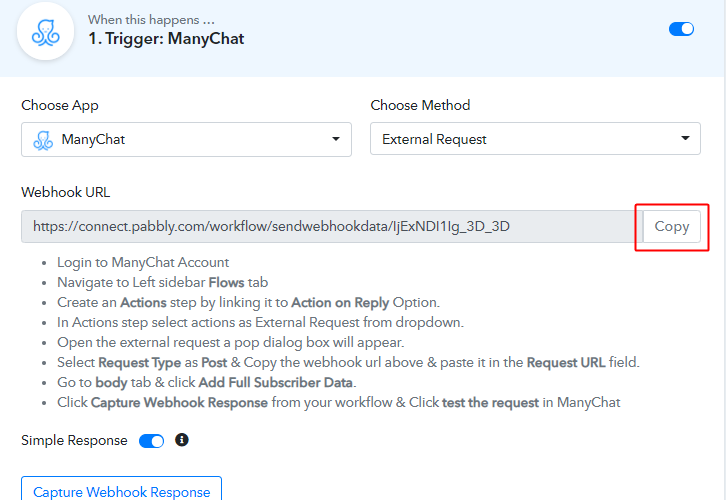
Task: Click 'Navigate to Left sidebar Flows tab' line
Action: [x=163, y=282]
